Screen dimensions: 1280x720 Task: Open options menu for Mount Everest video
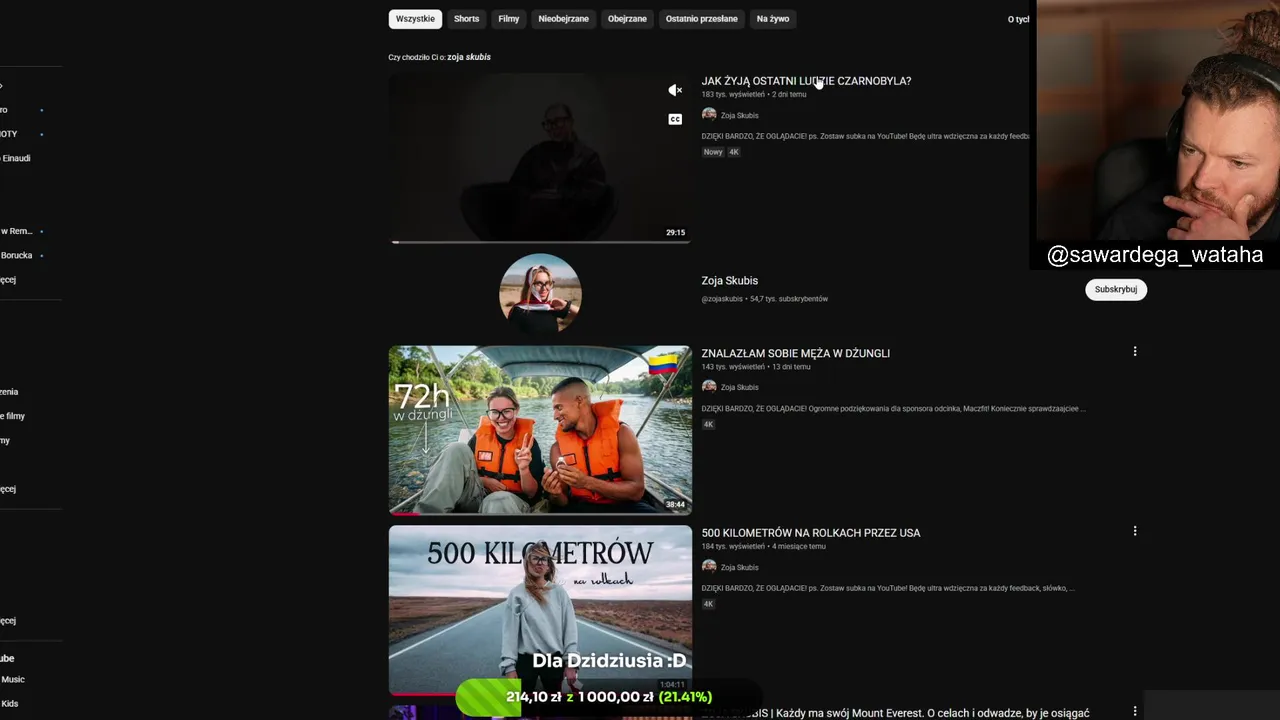tap(1135, 711)
